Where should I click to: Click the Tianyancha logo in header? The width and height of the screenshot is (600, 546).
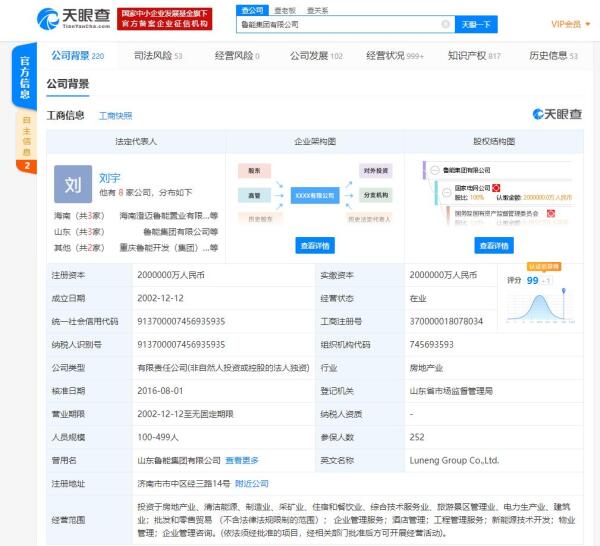click(72, 18)
